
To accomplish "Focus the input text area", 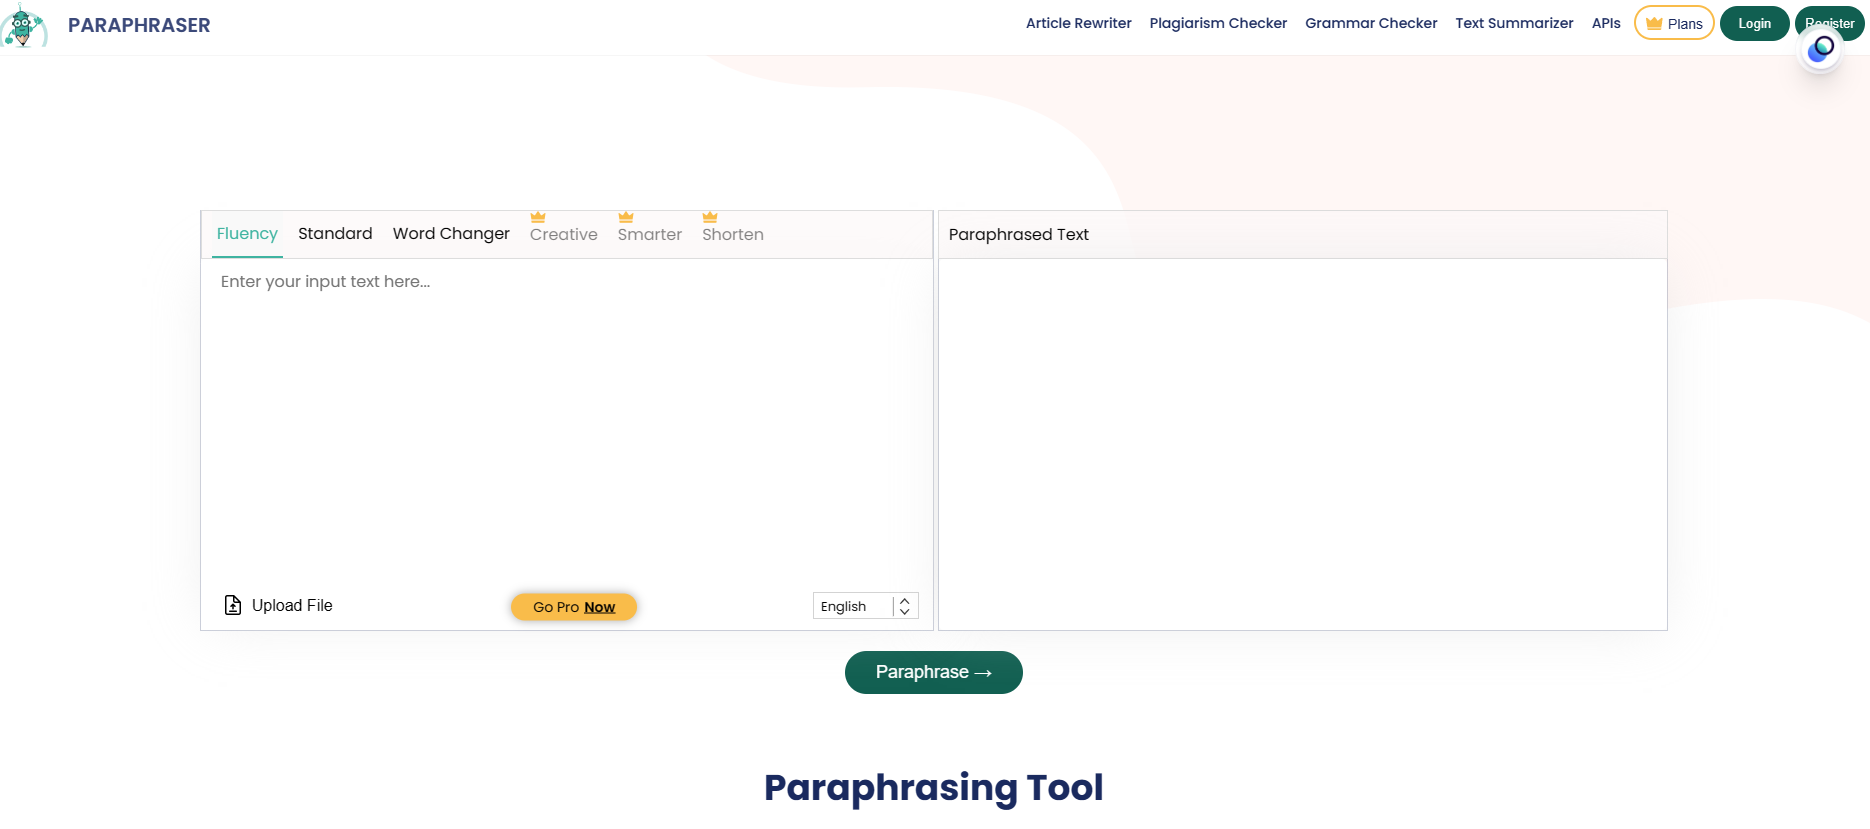I will tap(566, 420).
